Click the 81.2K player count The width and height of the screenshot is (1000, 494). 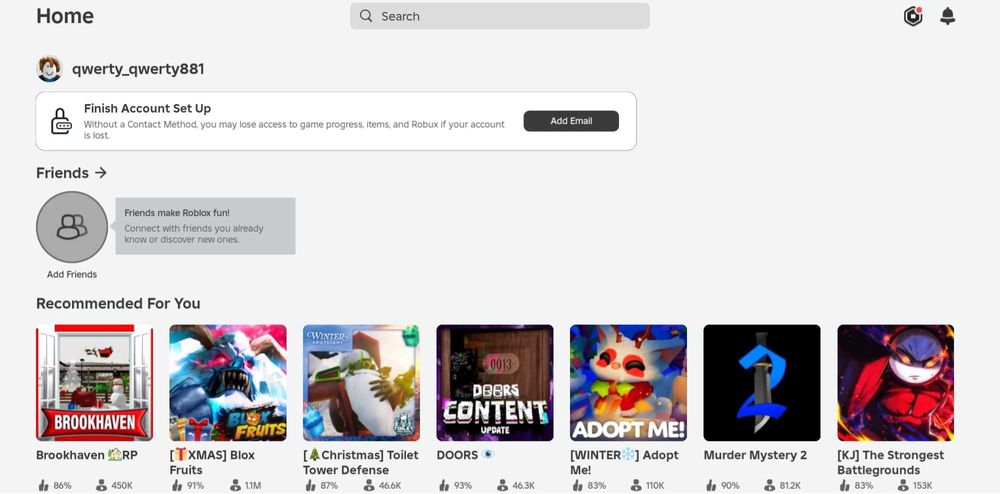791,486
